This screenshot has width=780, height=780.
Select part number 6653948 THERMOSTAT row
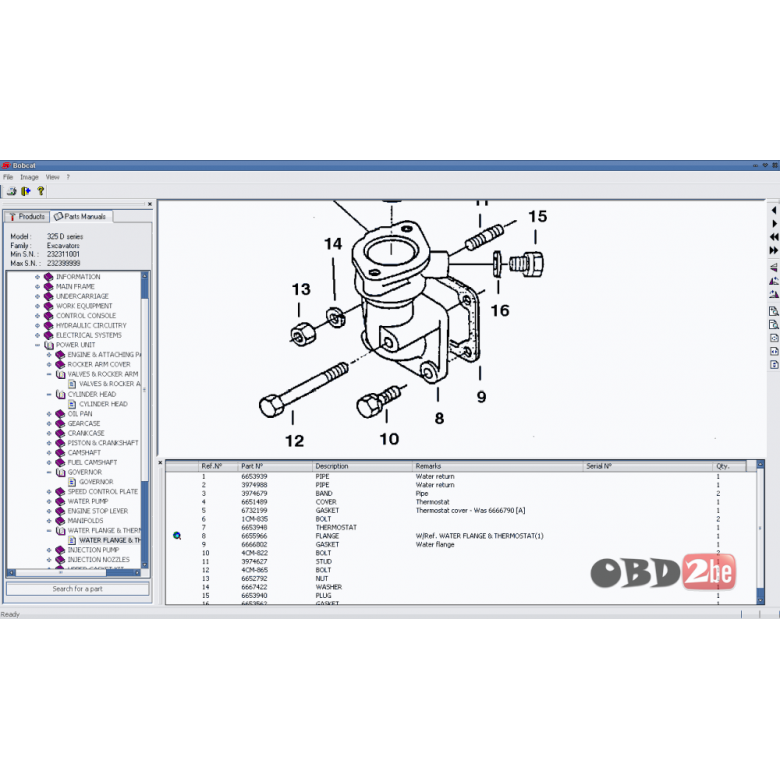460,527
